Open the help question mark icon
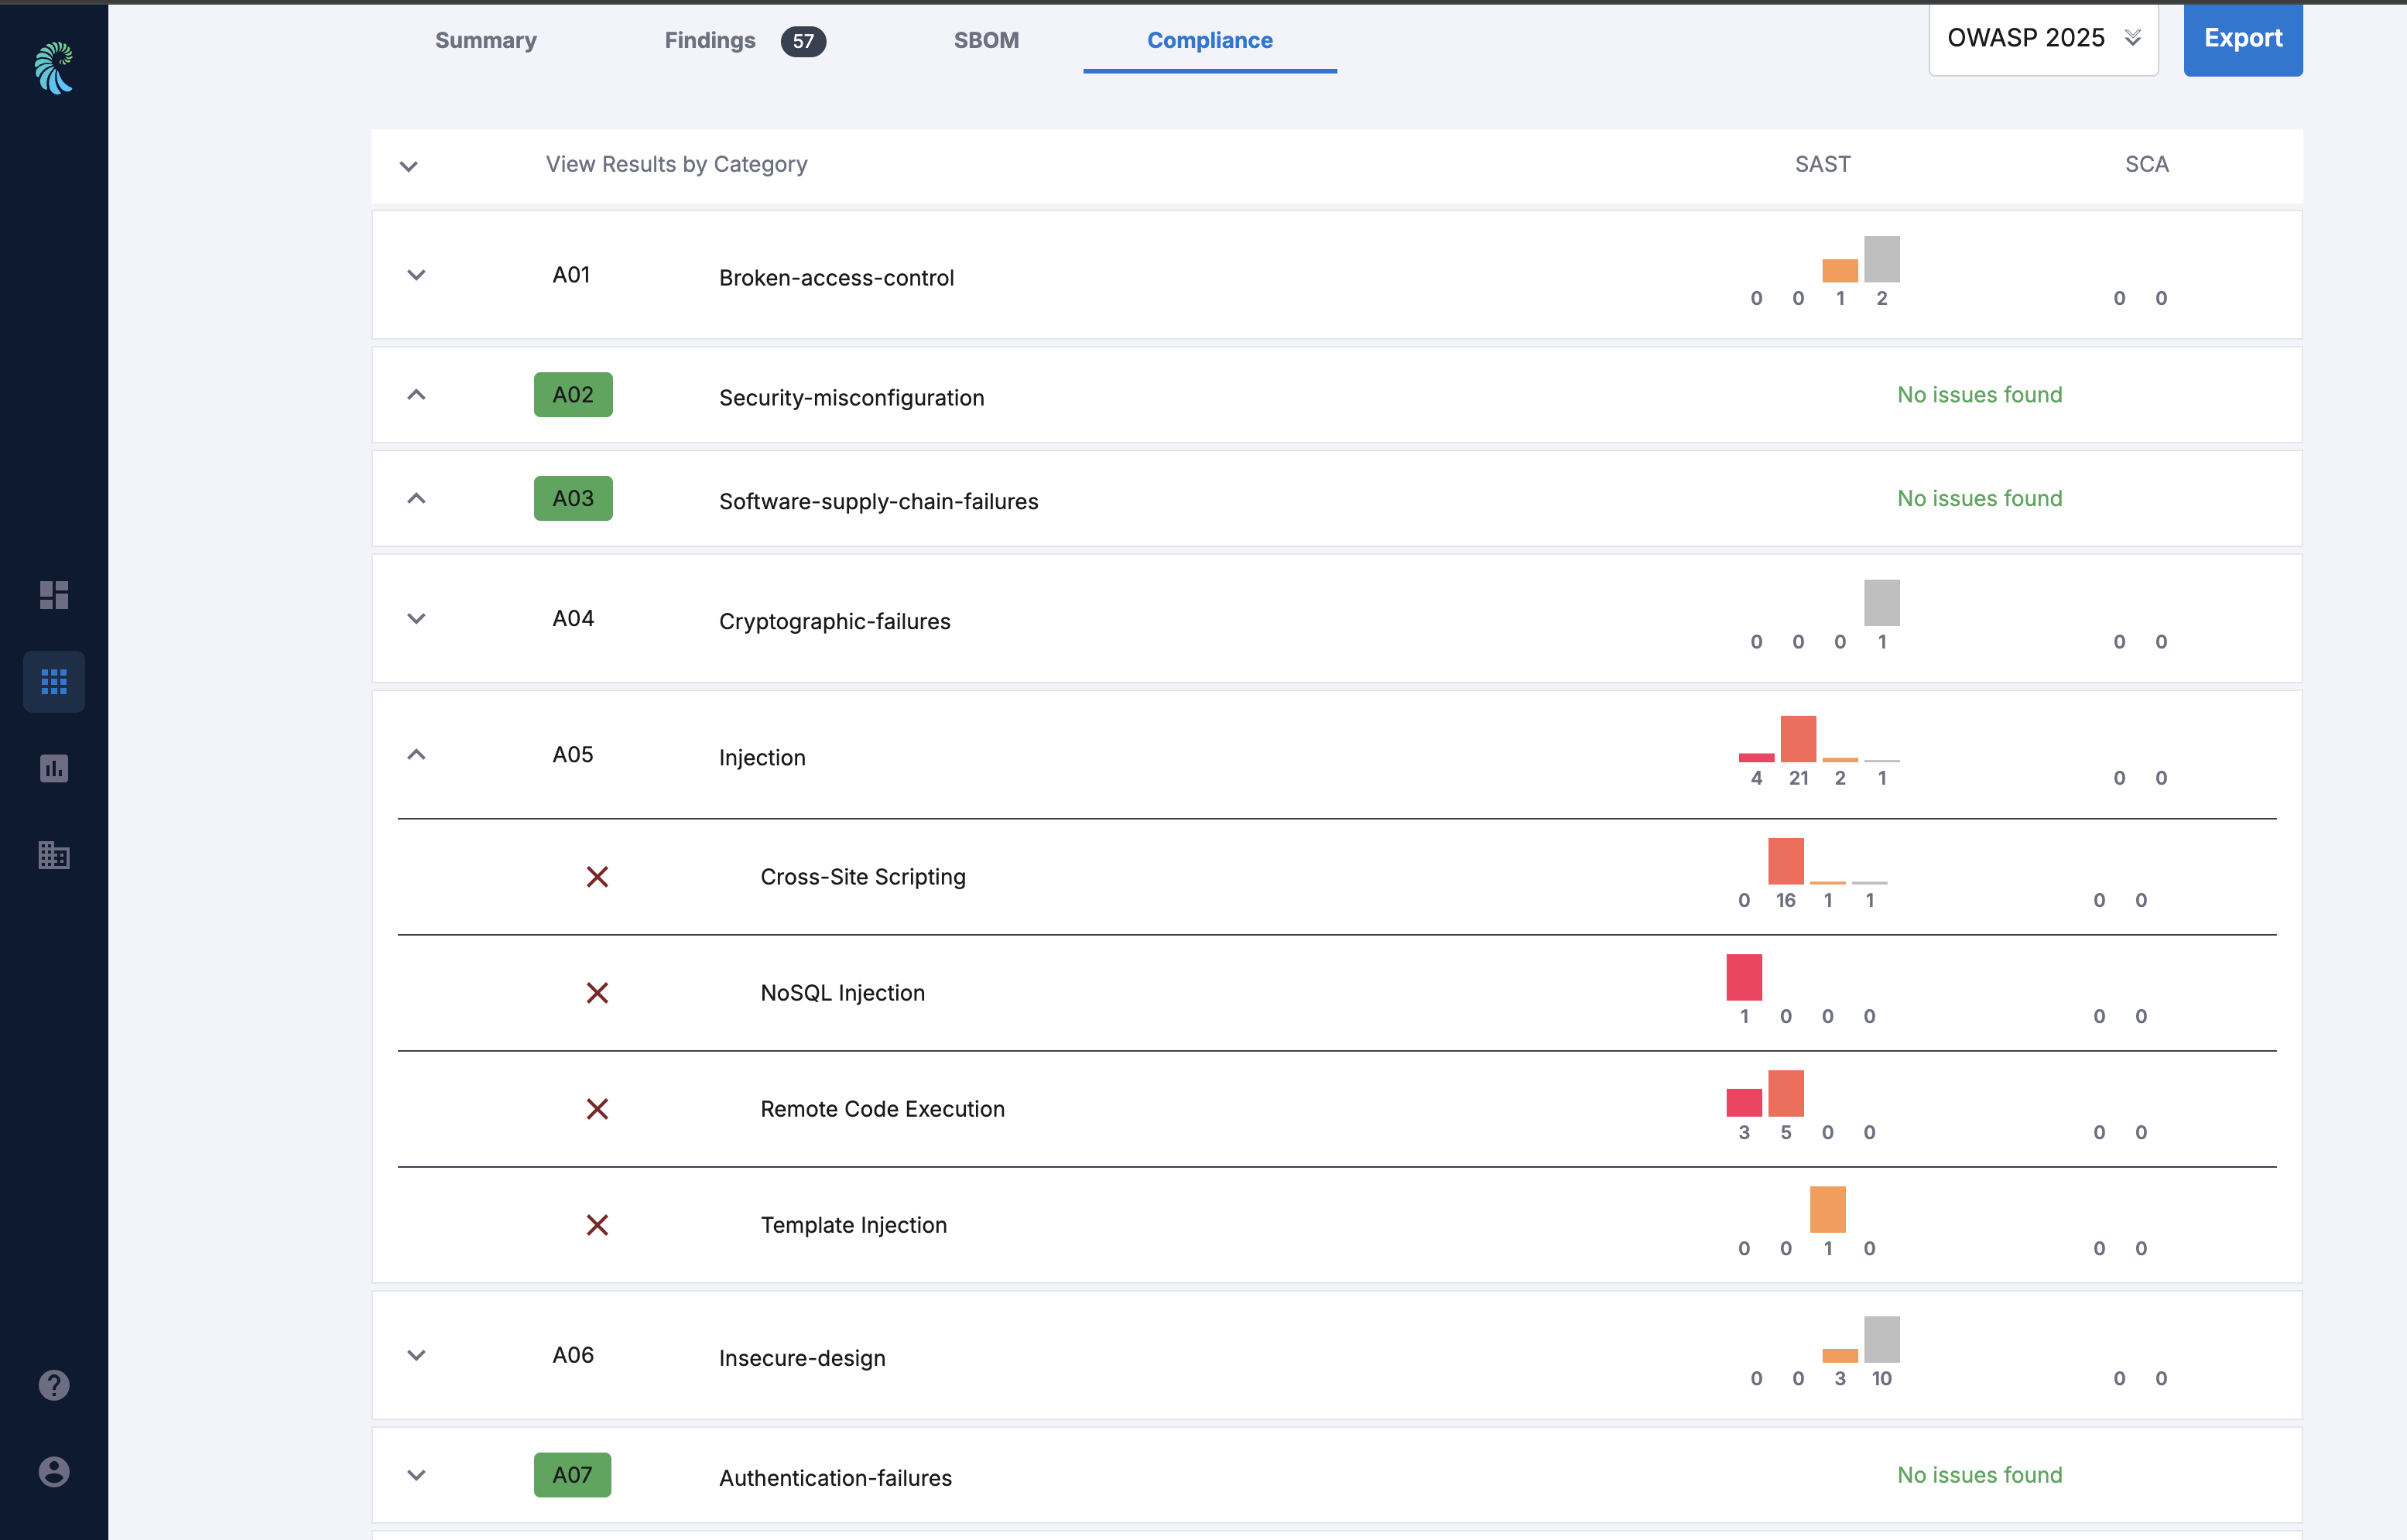The image size is (2407, 1540). (x=54, y=1385)
